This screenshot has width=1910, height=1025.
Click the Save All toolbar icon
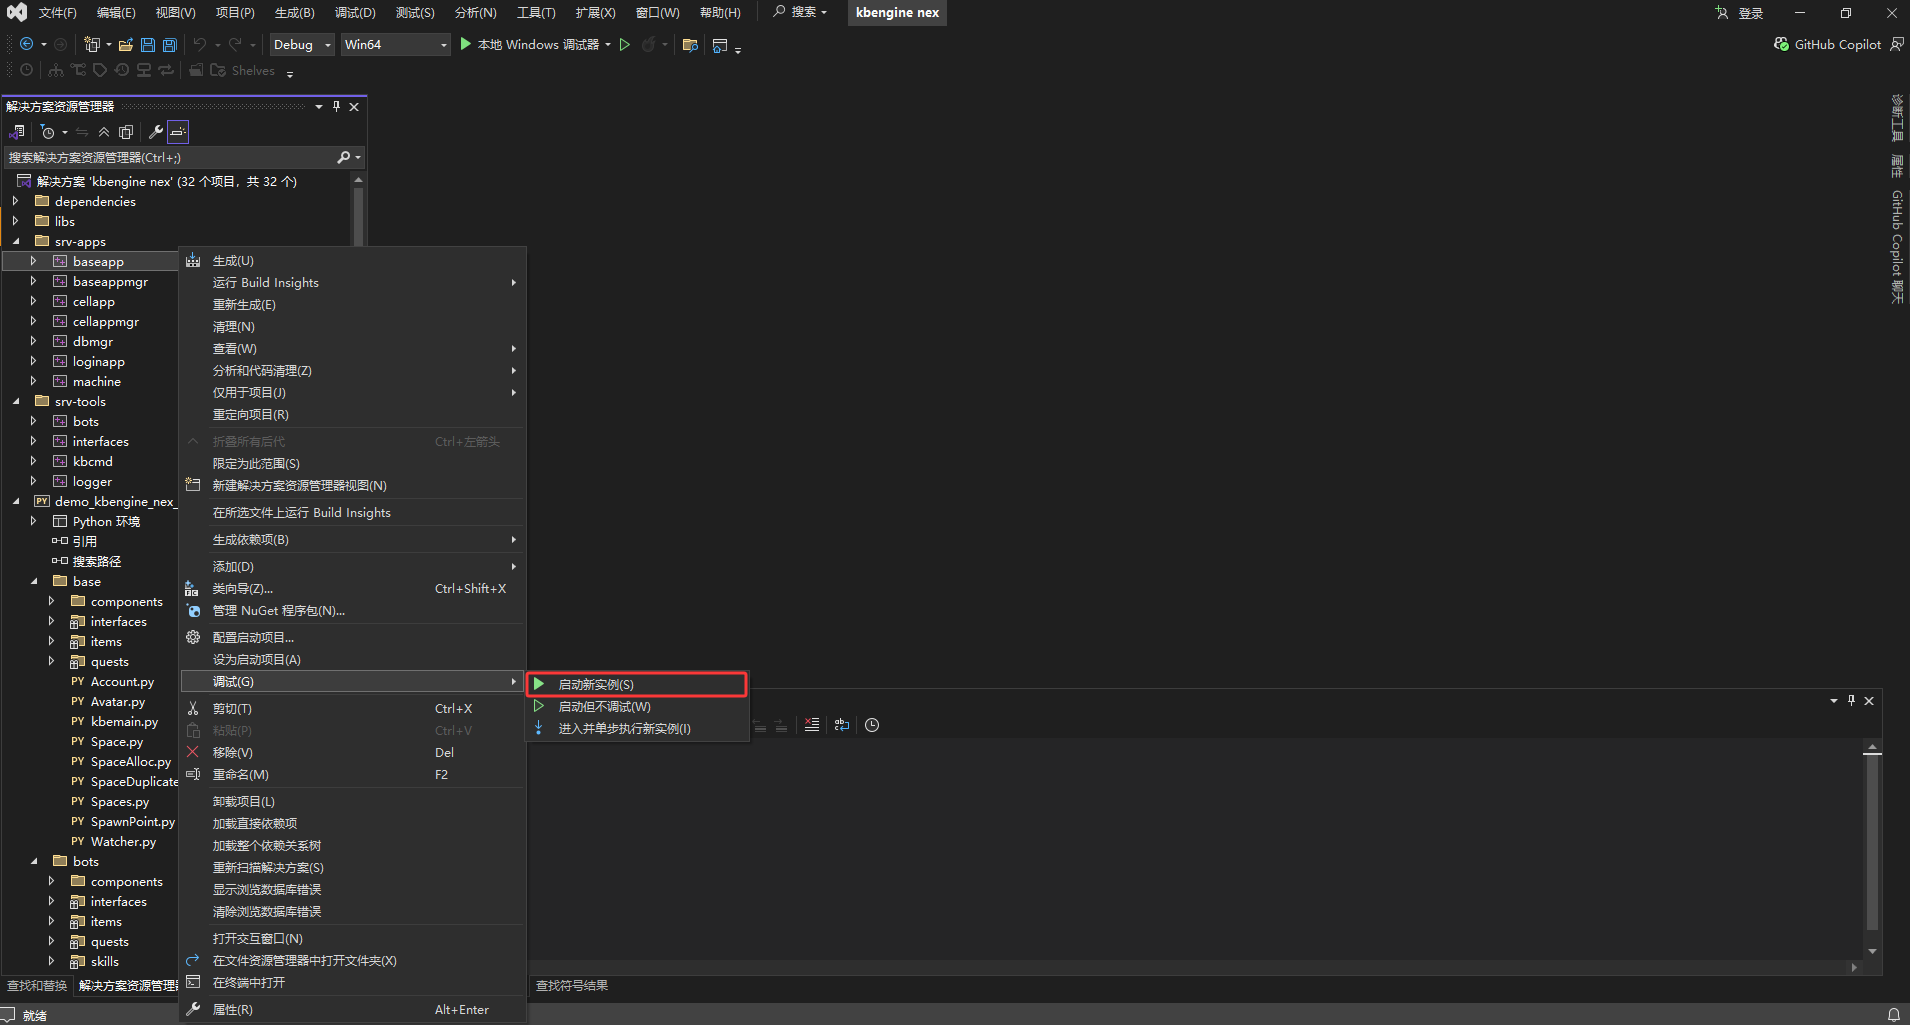pos(170,45)
